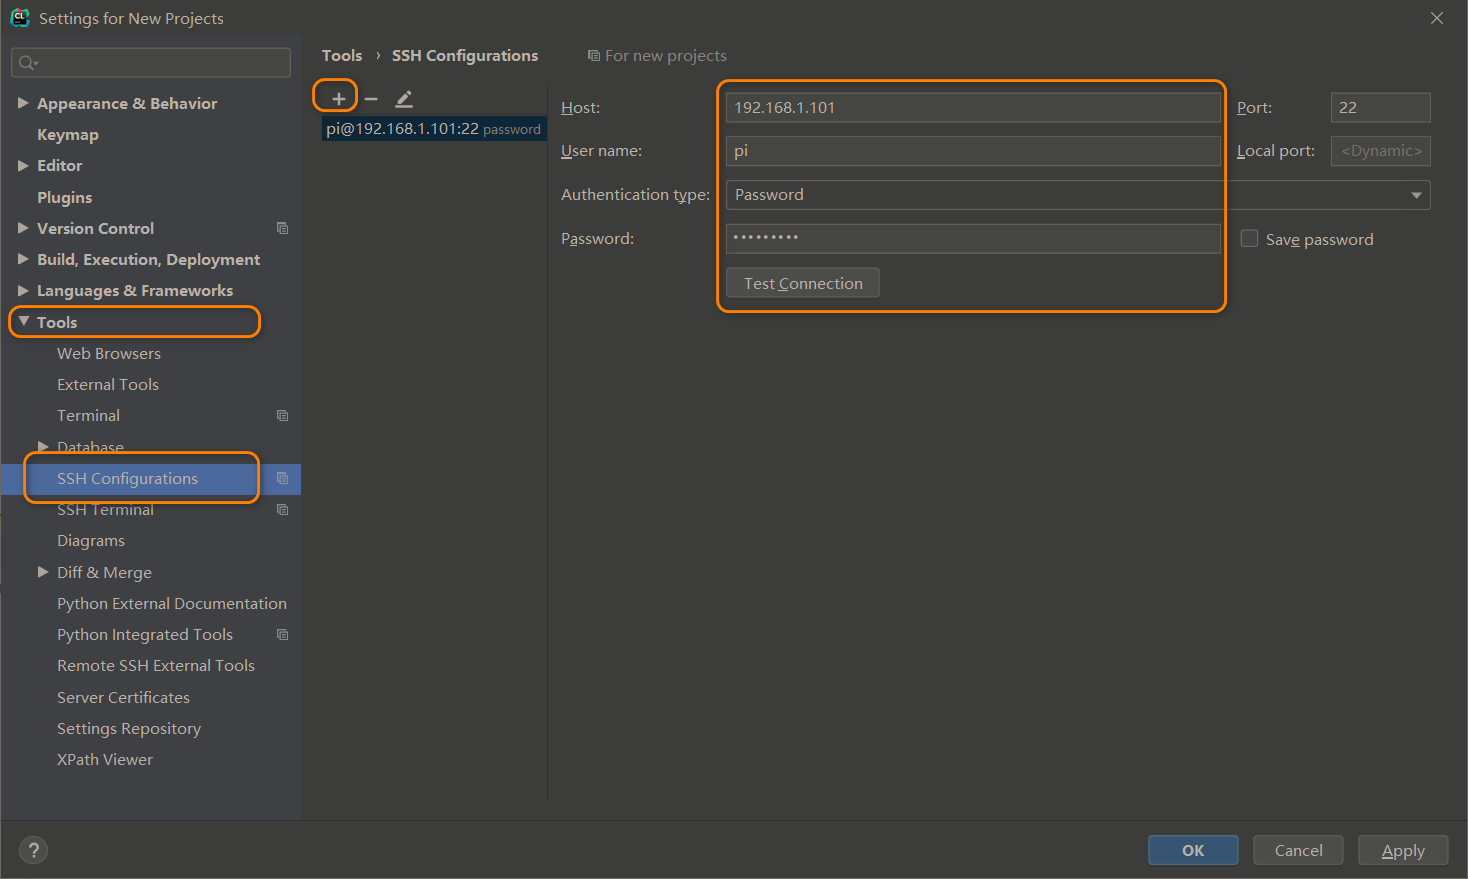Expand the Version Control section arrow

coord(23,228)
